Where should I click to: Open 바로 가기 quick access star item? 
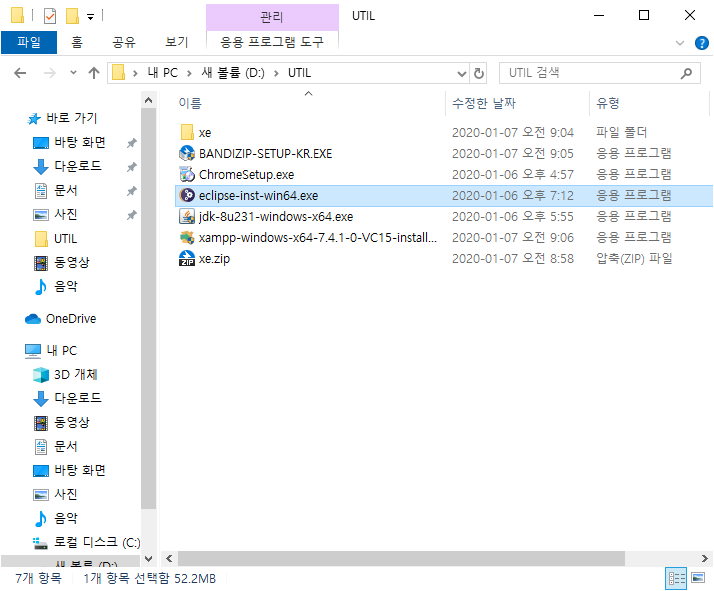(62, 118)
